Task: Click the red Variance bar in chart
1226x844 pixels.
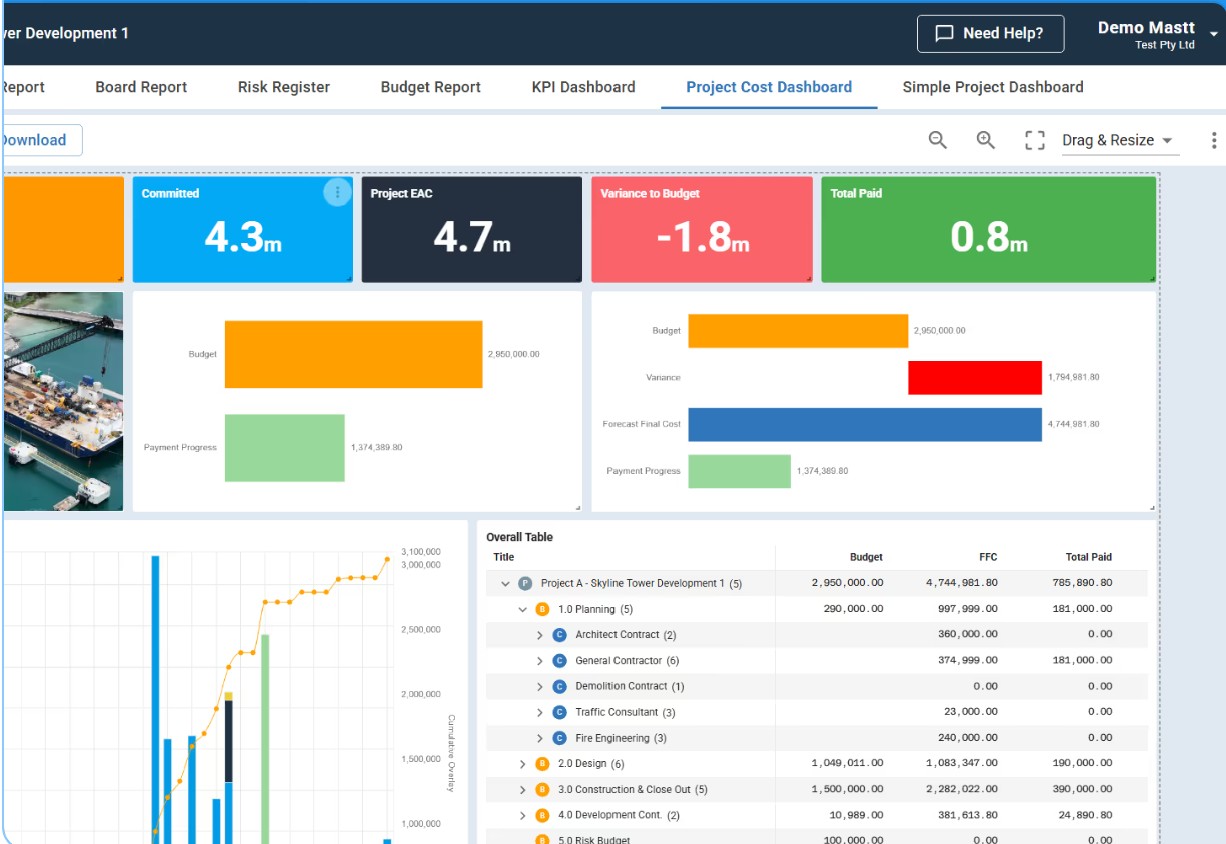Action: click(x=974, y=378)
